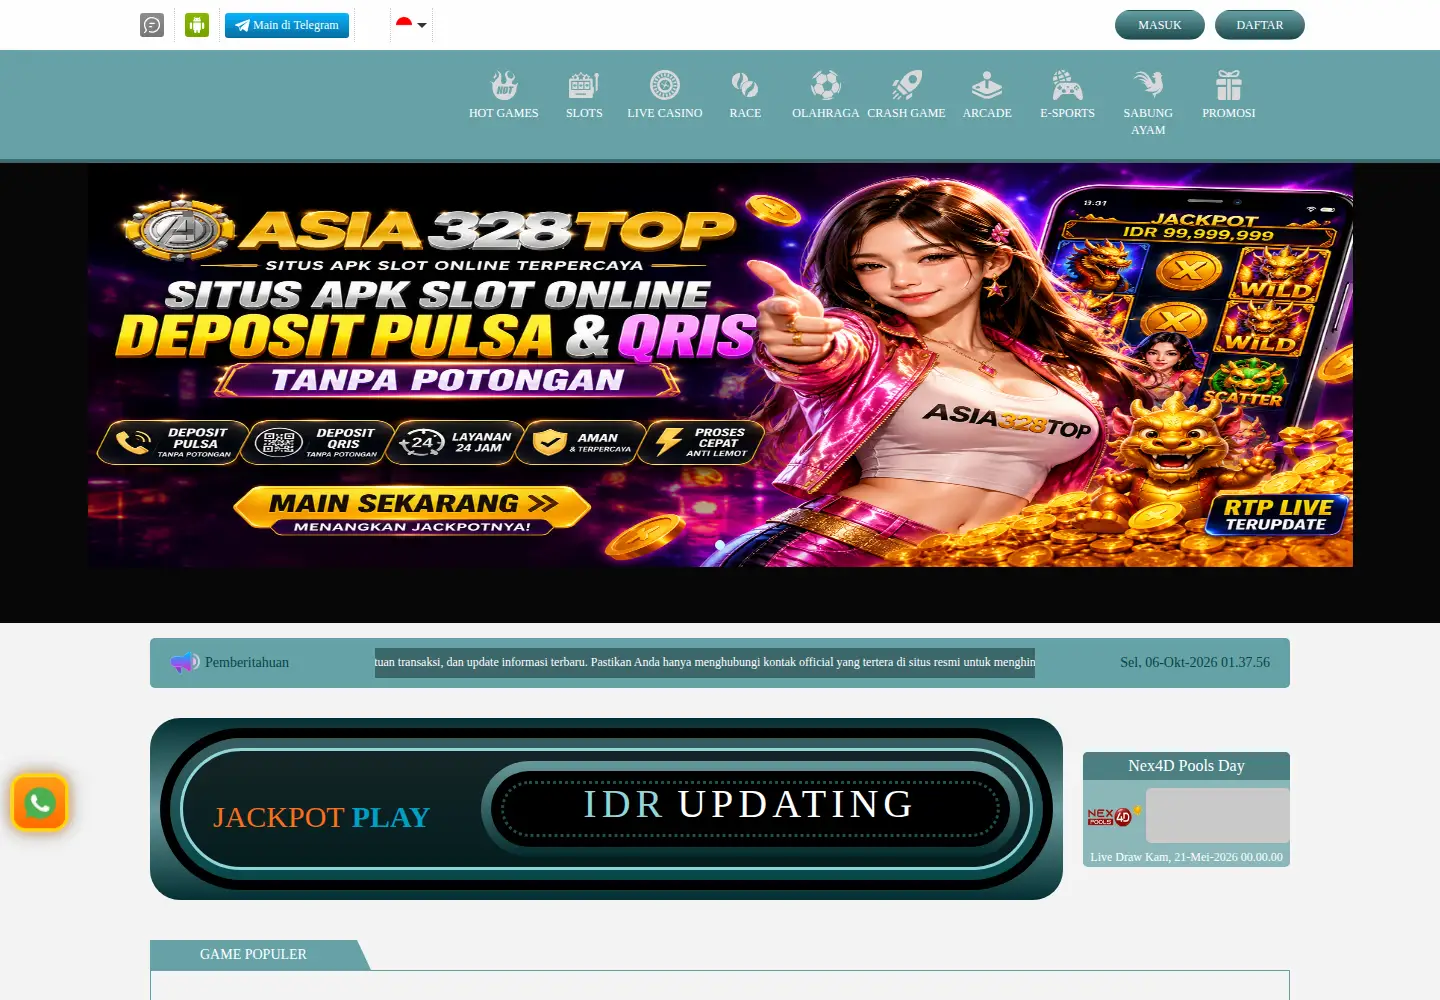Click the Live Draw date text
The height and width of the screenshot is (1000, 1440).
coord(1186,857)
